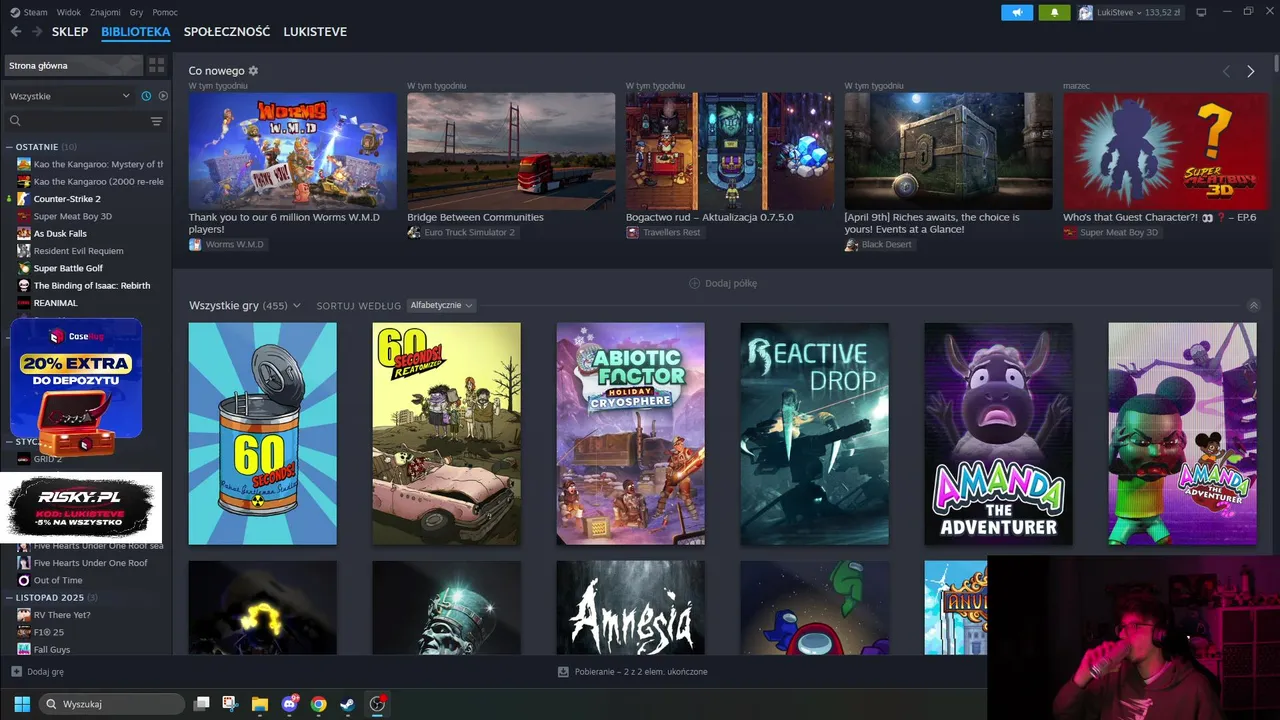The width and height of the screenshot is (1280, 720).
Task: Open the green notifications bell
Action: coord(1054,12)
